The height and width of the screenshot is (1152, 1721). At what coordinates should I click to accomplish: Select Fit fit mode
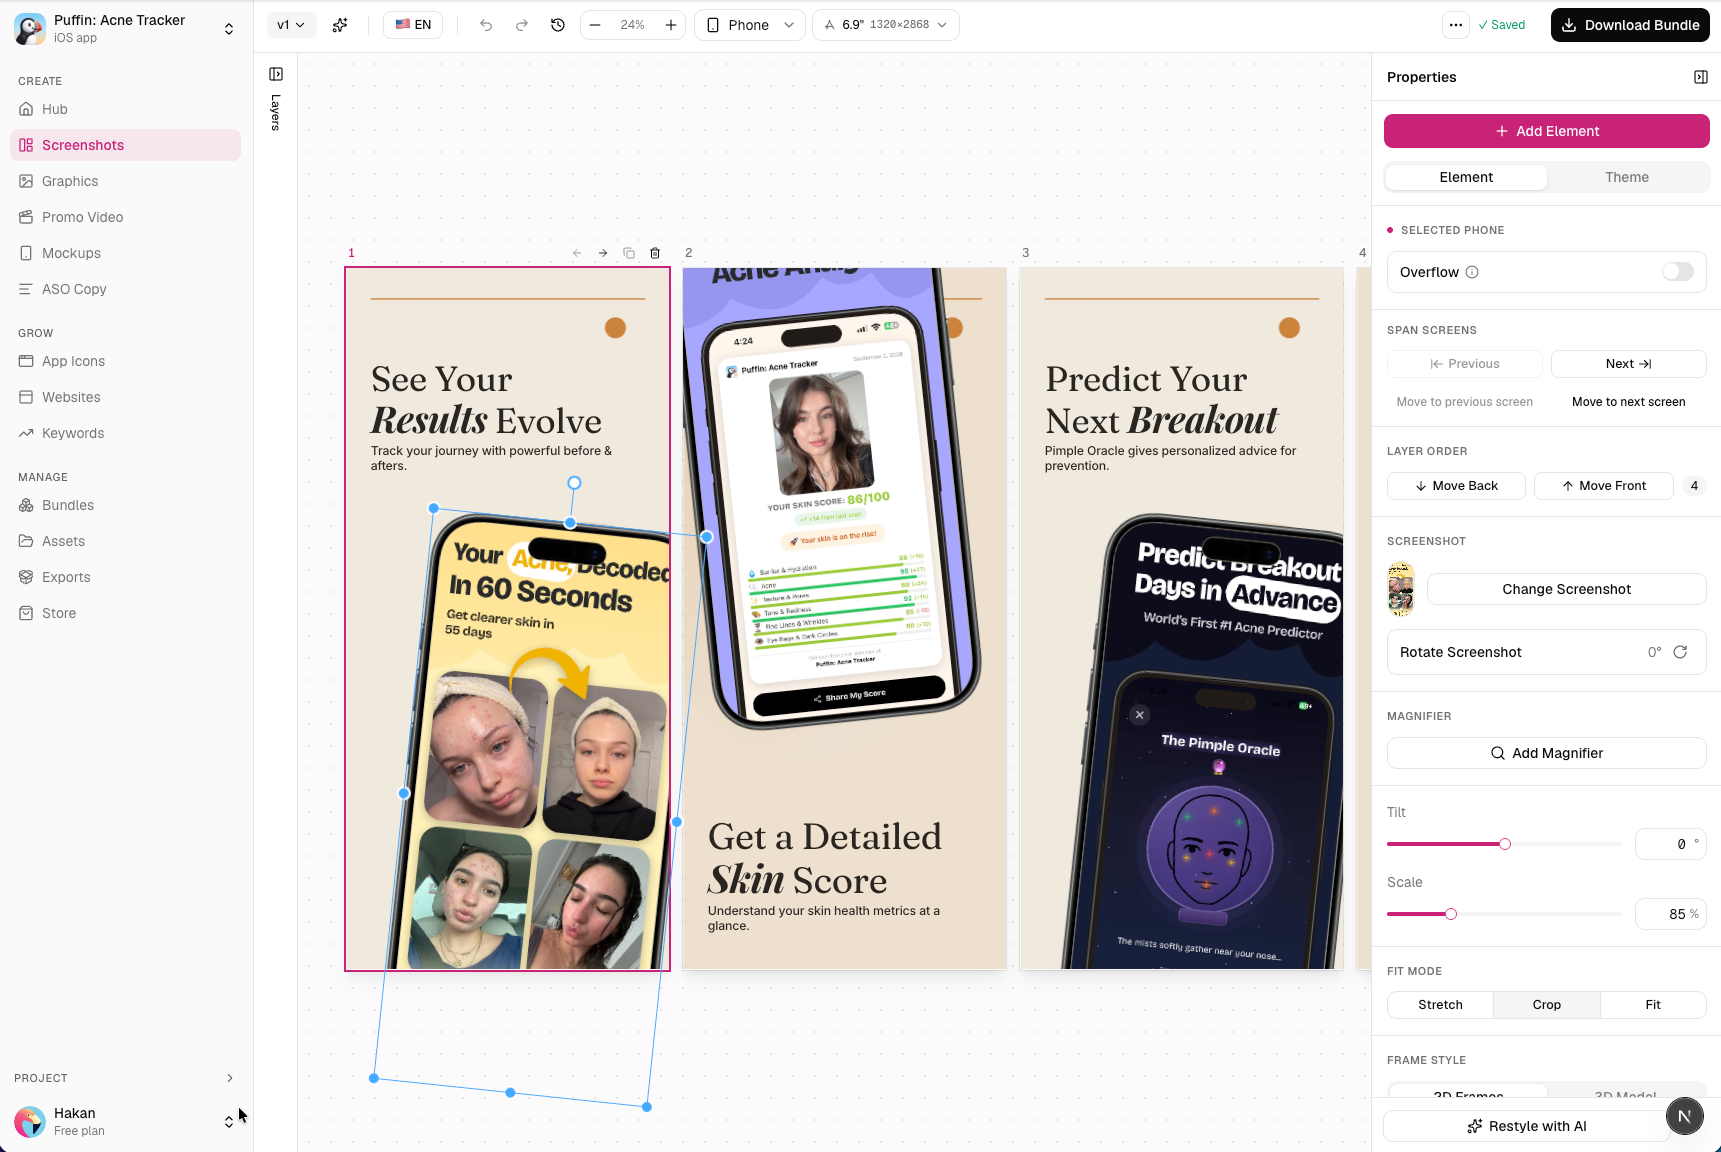1653,1005
